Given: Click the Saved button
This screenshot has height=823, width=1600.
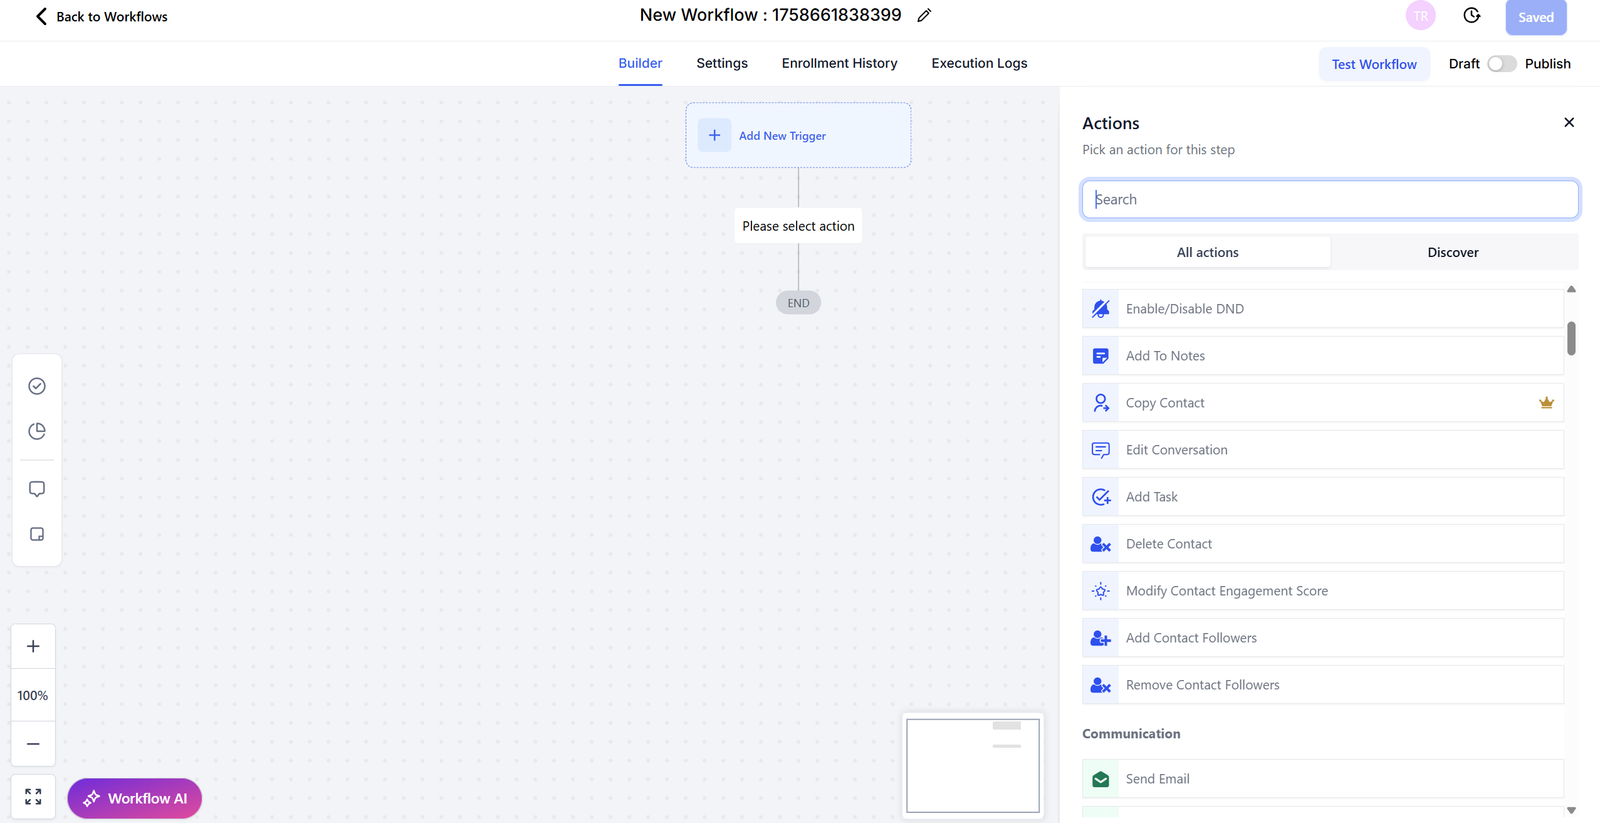Looking at the screenshot, I should pos(1536,17).
